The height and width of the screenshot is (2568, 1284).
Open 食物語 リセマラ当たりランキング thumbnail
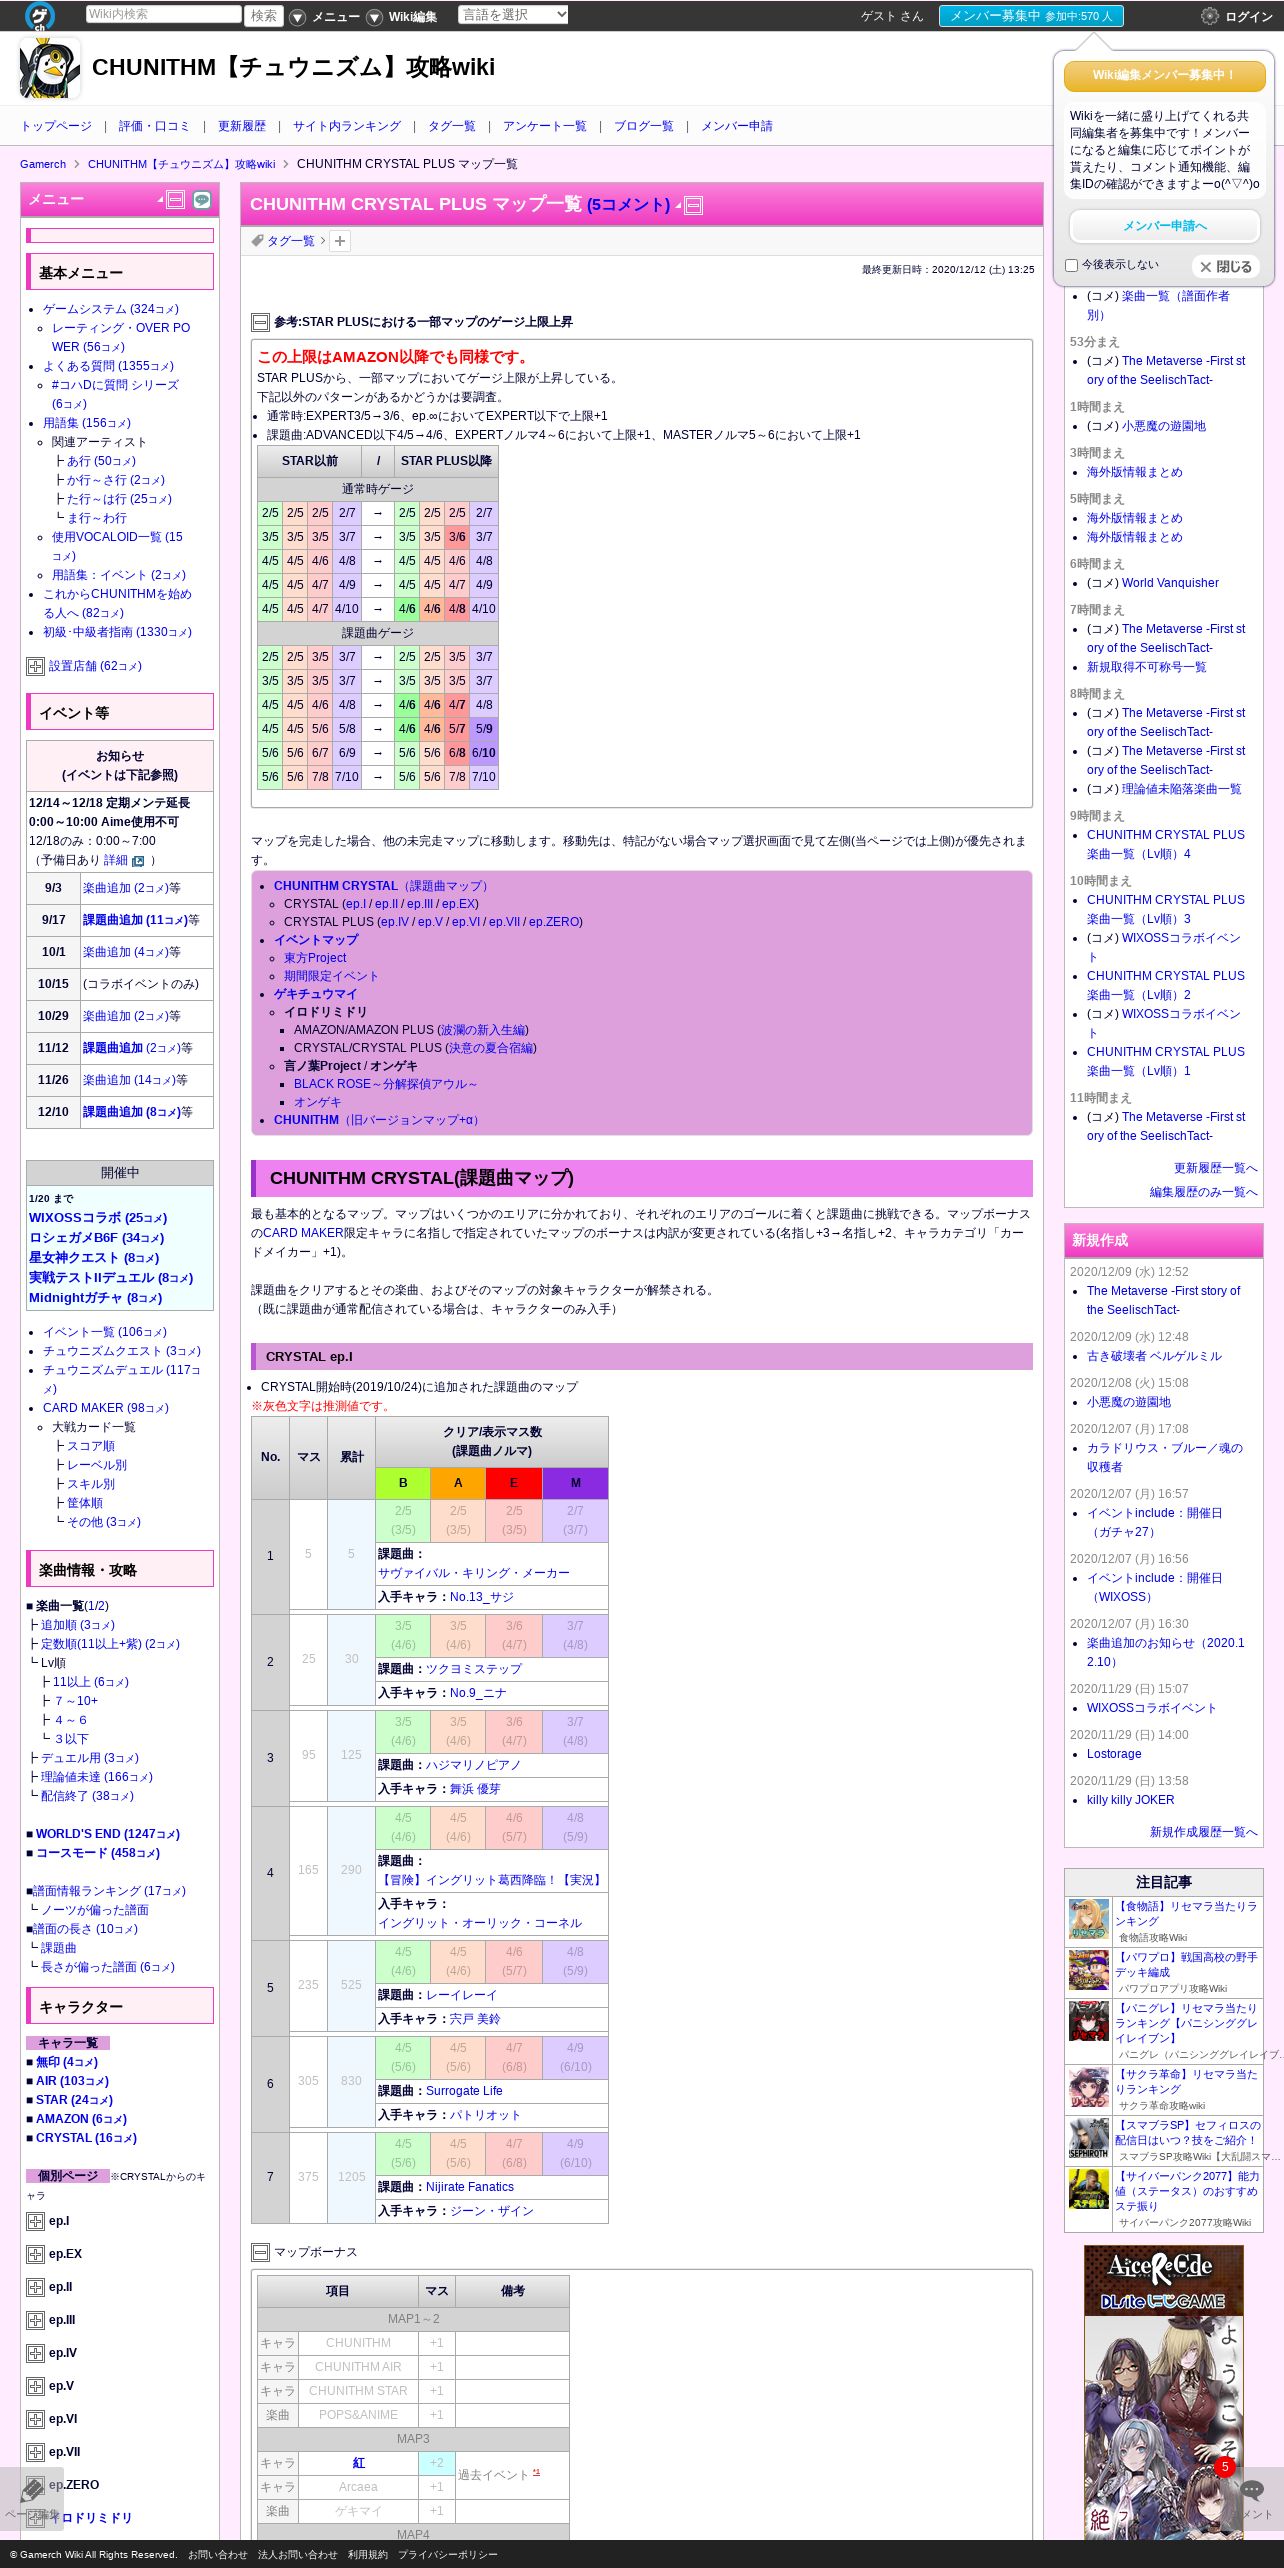[x=1089, y=1920]
